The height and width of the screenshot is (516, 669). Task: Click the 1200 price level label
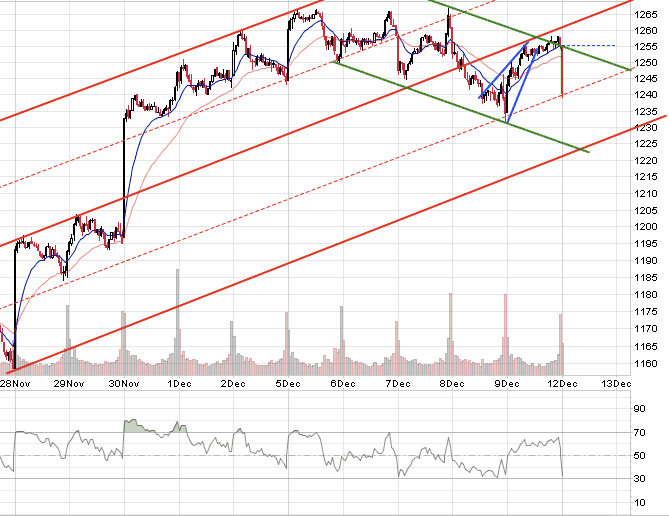click(x=645, y=227)
